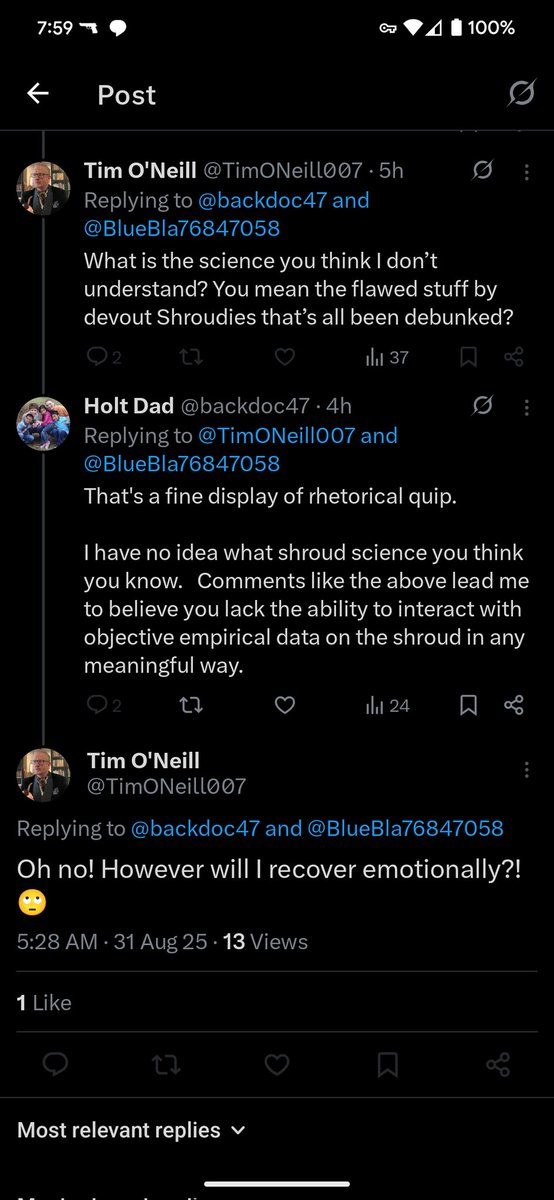Screen dimensions: 554x1200
Task: Like Tim O'Neill's first reply with heart
Action: tap(284, 357)
